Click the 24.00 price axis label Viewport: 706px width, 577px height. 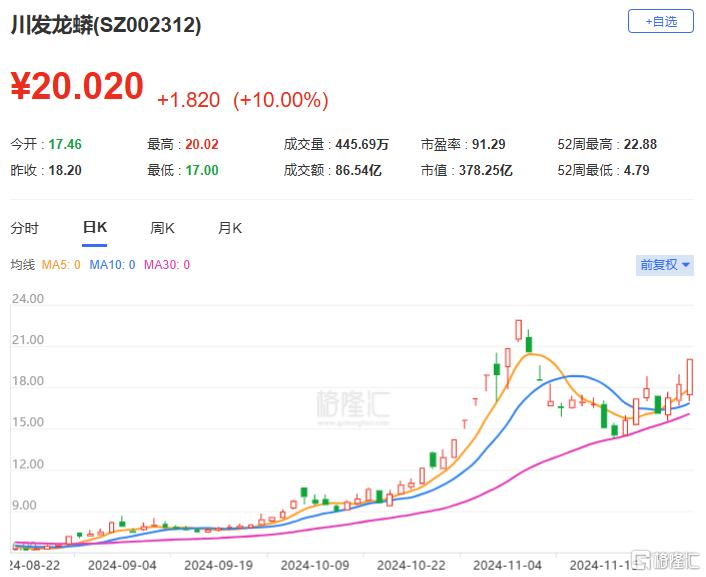coord(28,299)
